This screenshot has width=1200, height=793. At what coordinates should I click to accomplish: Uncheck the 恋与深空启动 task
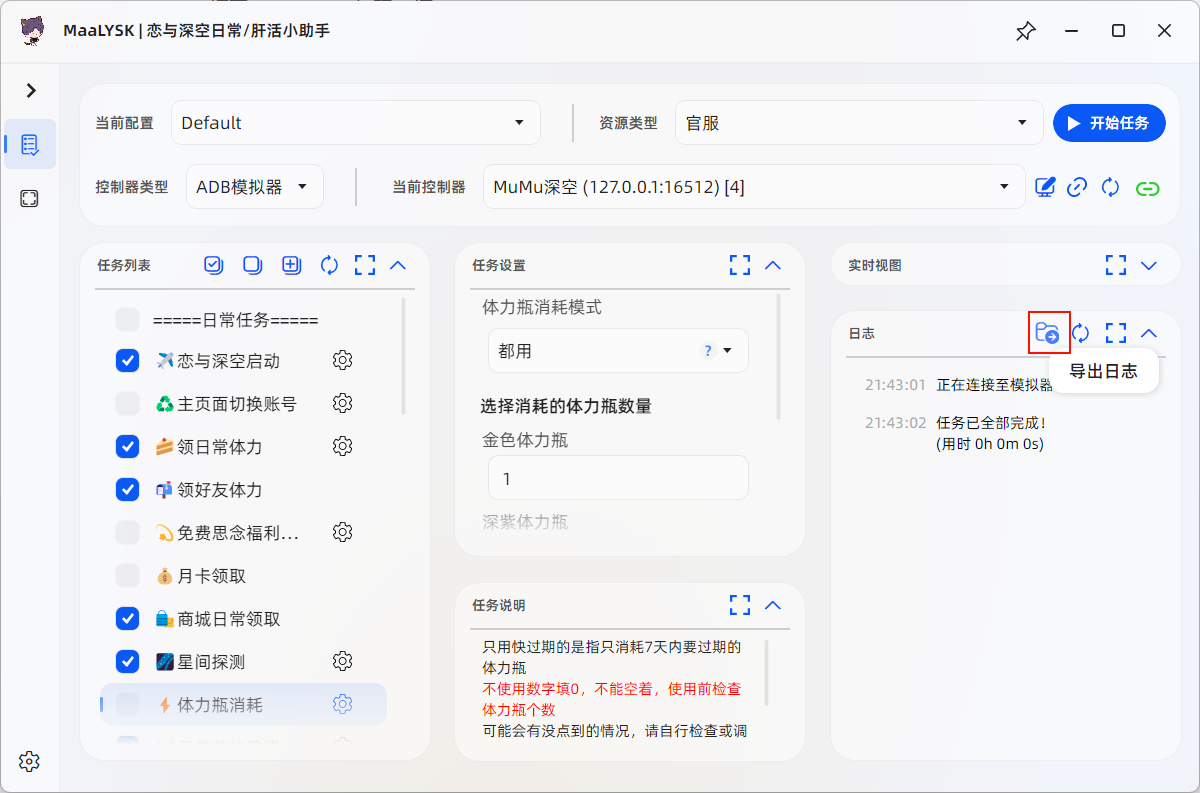click(127, 360)
